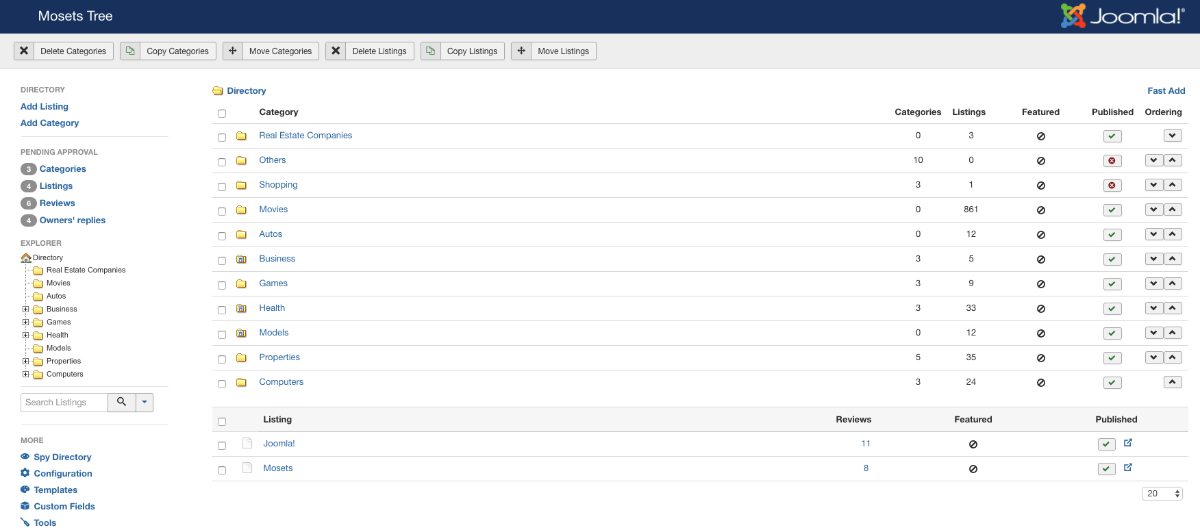Click the search magnifier button

121,402
